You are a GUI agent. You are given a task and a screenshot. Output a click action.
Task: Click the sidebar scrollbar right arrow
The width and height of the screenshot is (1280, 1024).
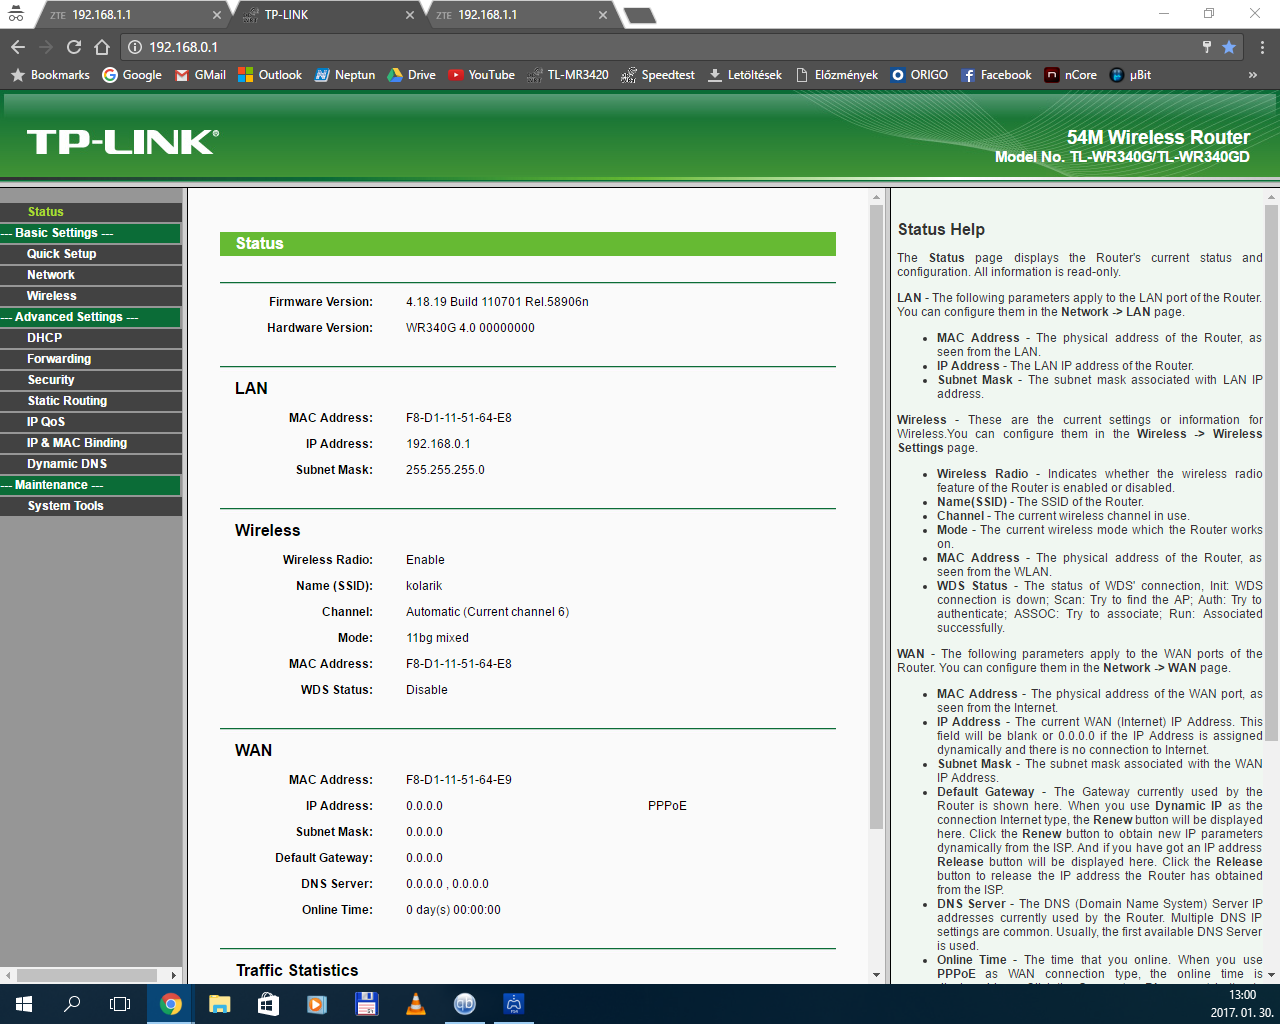[174, 975]
